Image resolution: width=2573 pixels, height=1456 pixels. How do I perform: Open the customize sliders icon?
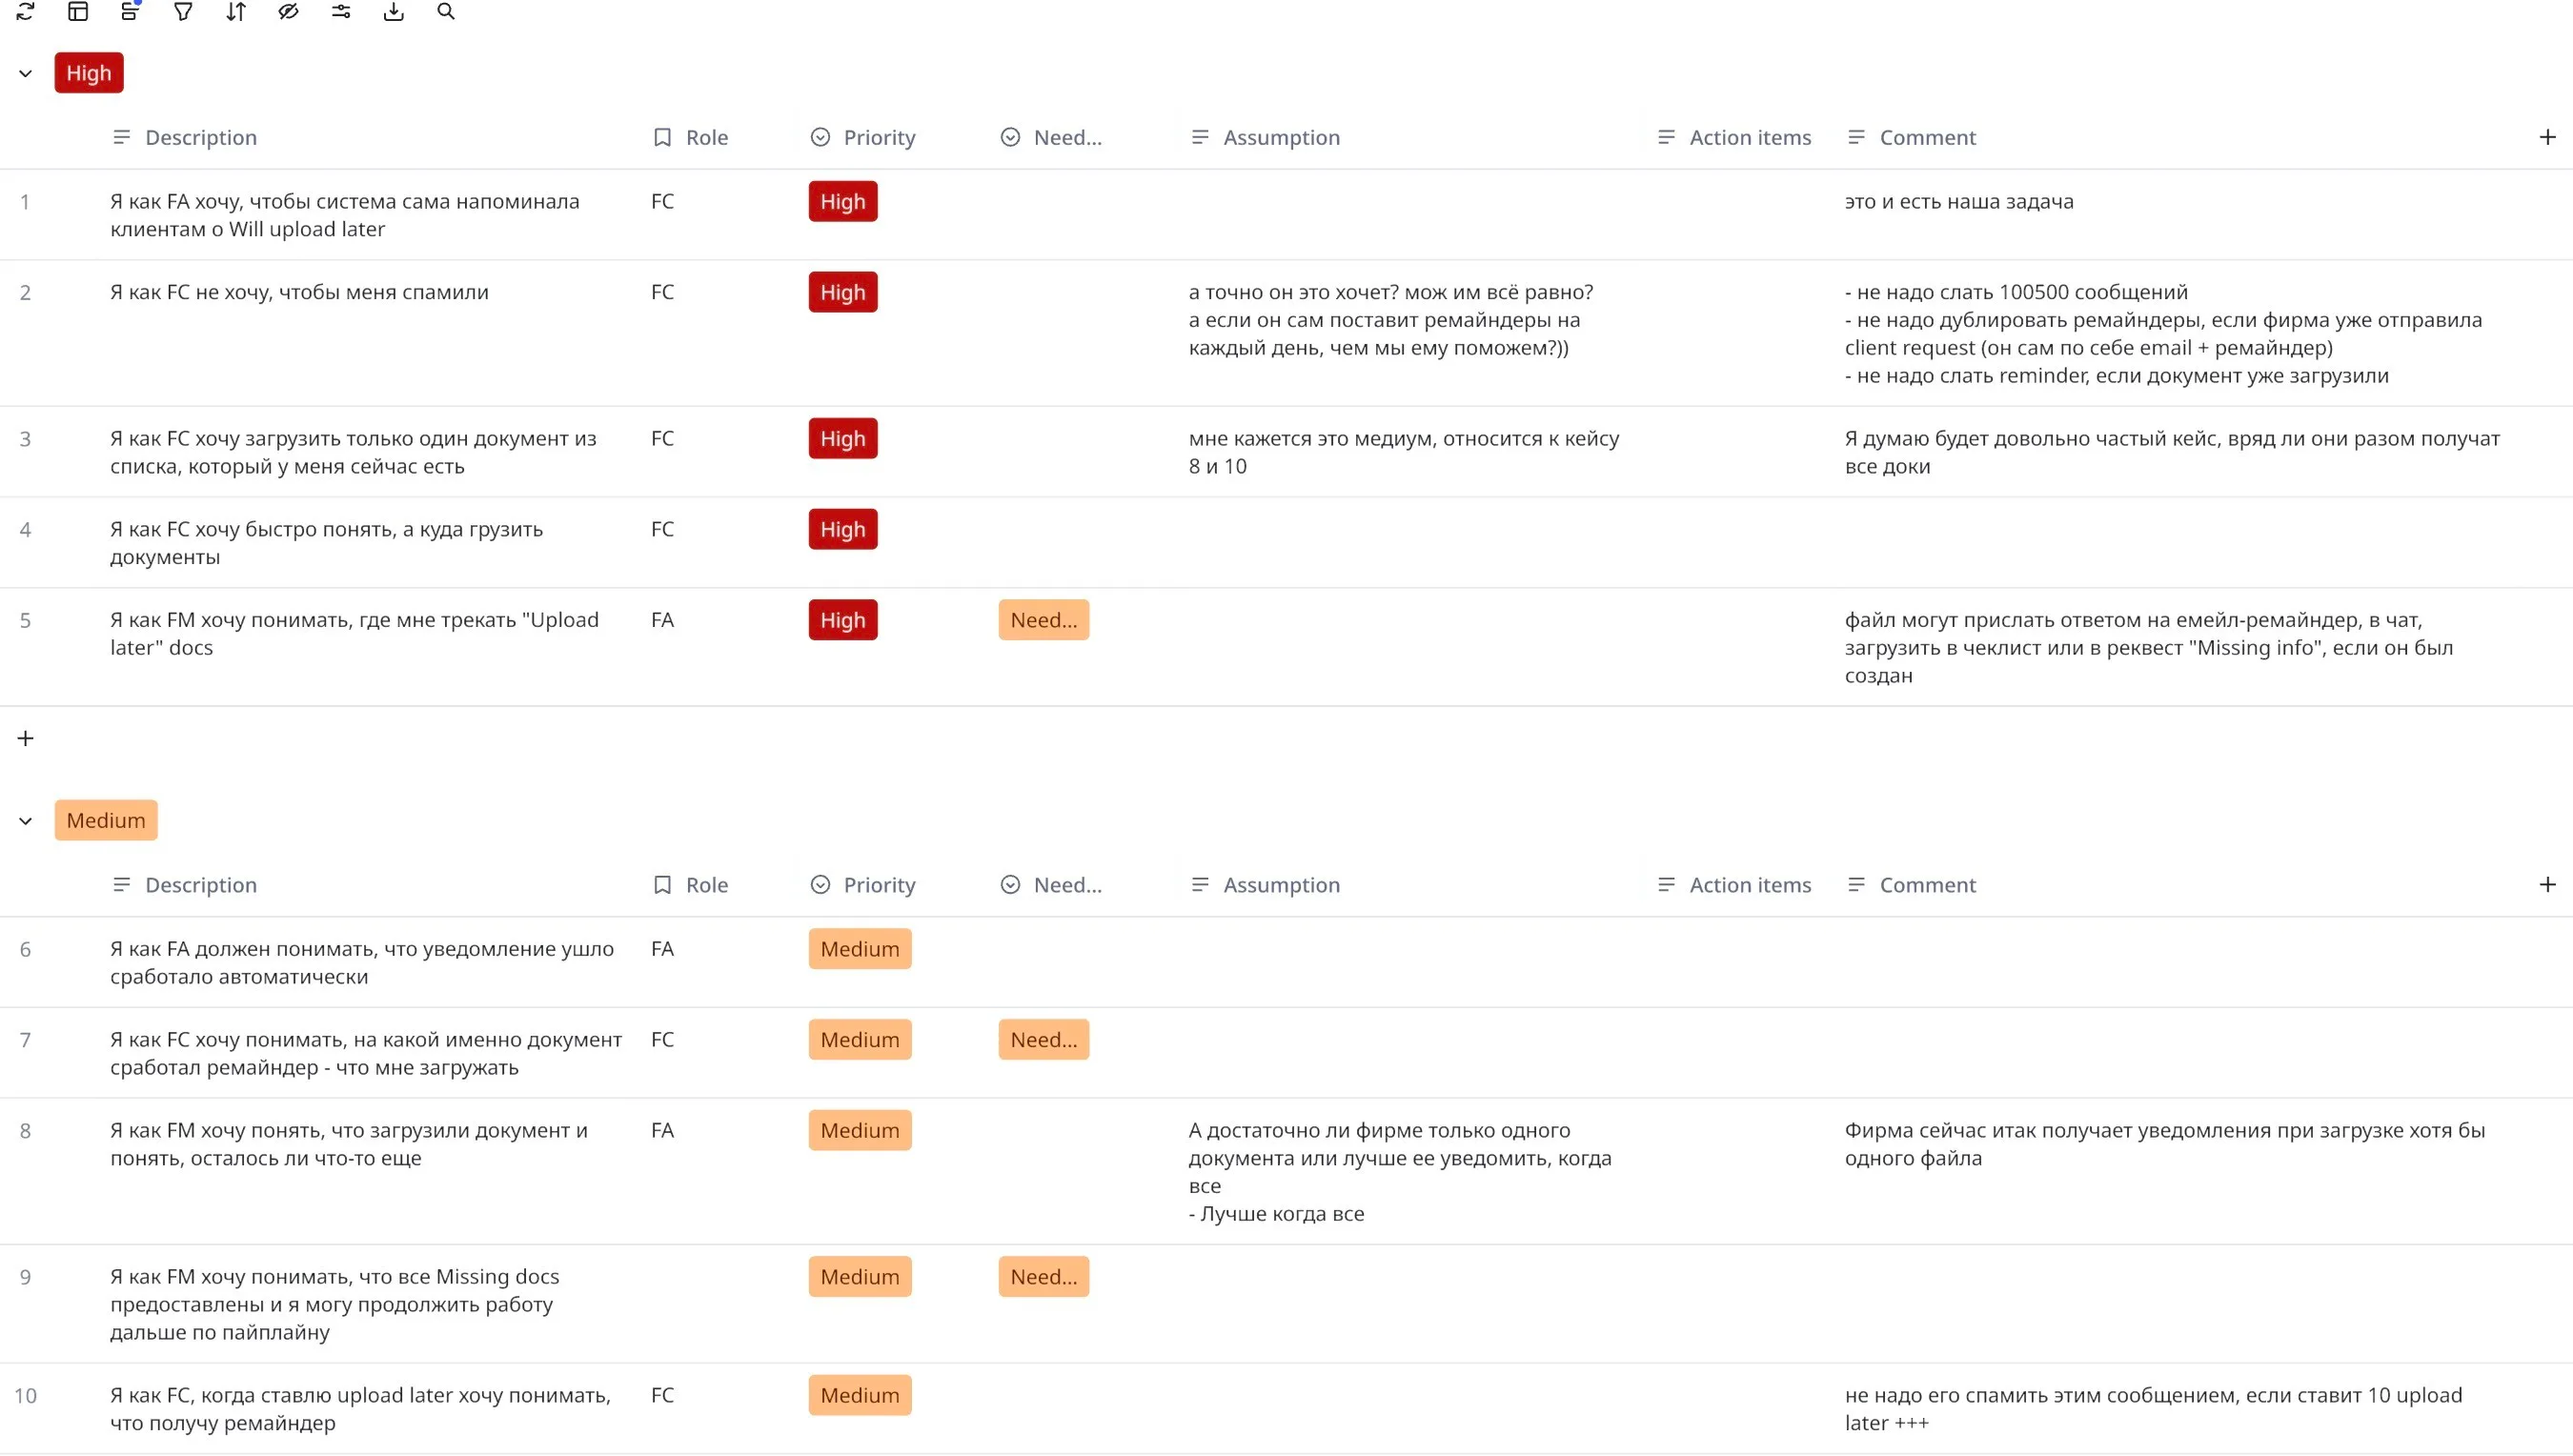[x=341, y=11]
